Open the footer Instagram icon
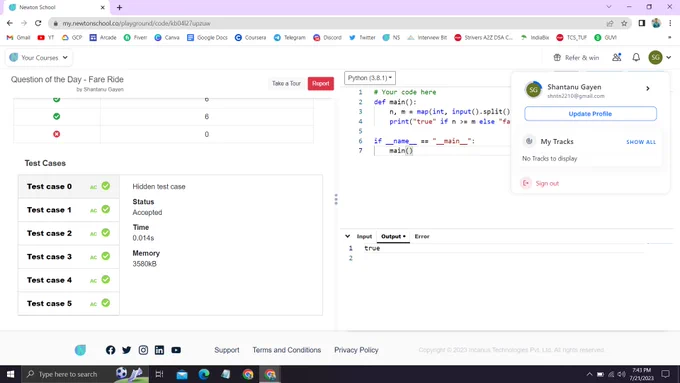The height and width of the screenshot is (383, 680). (x=143, y=350)
